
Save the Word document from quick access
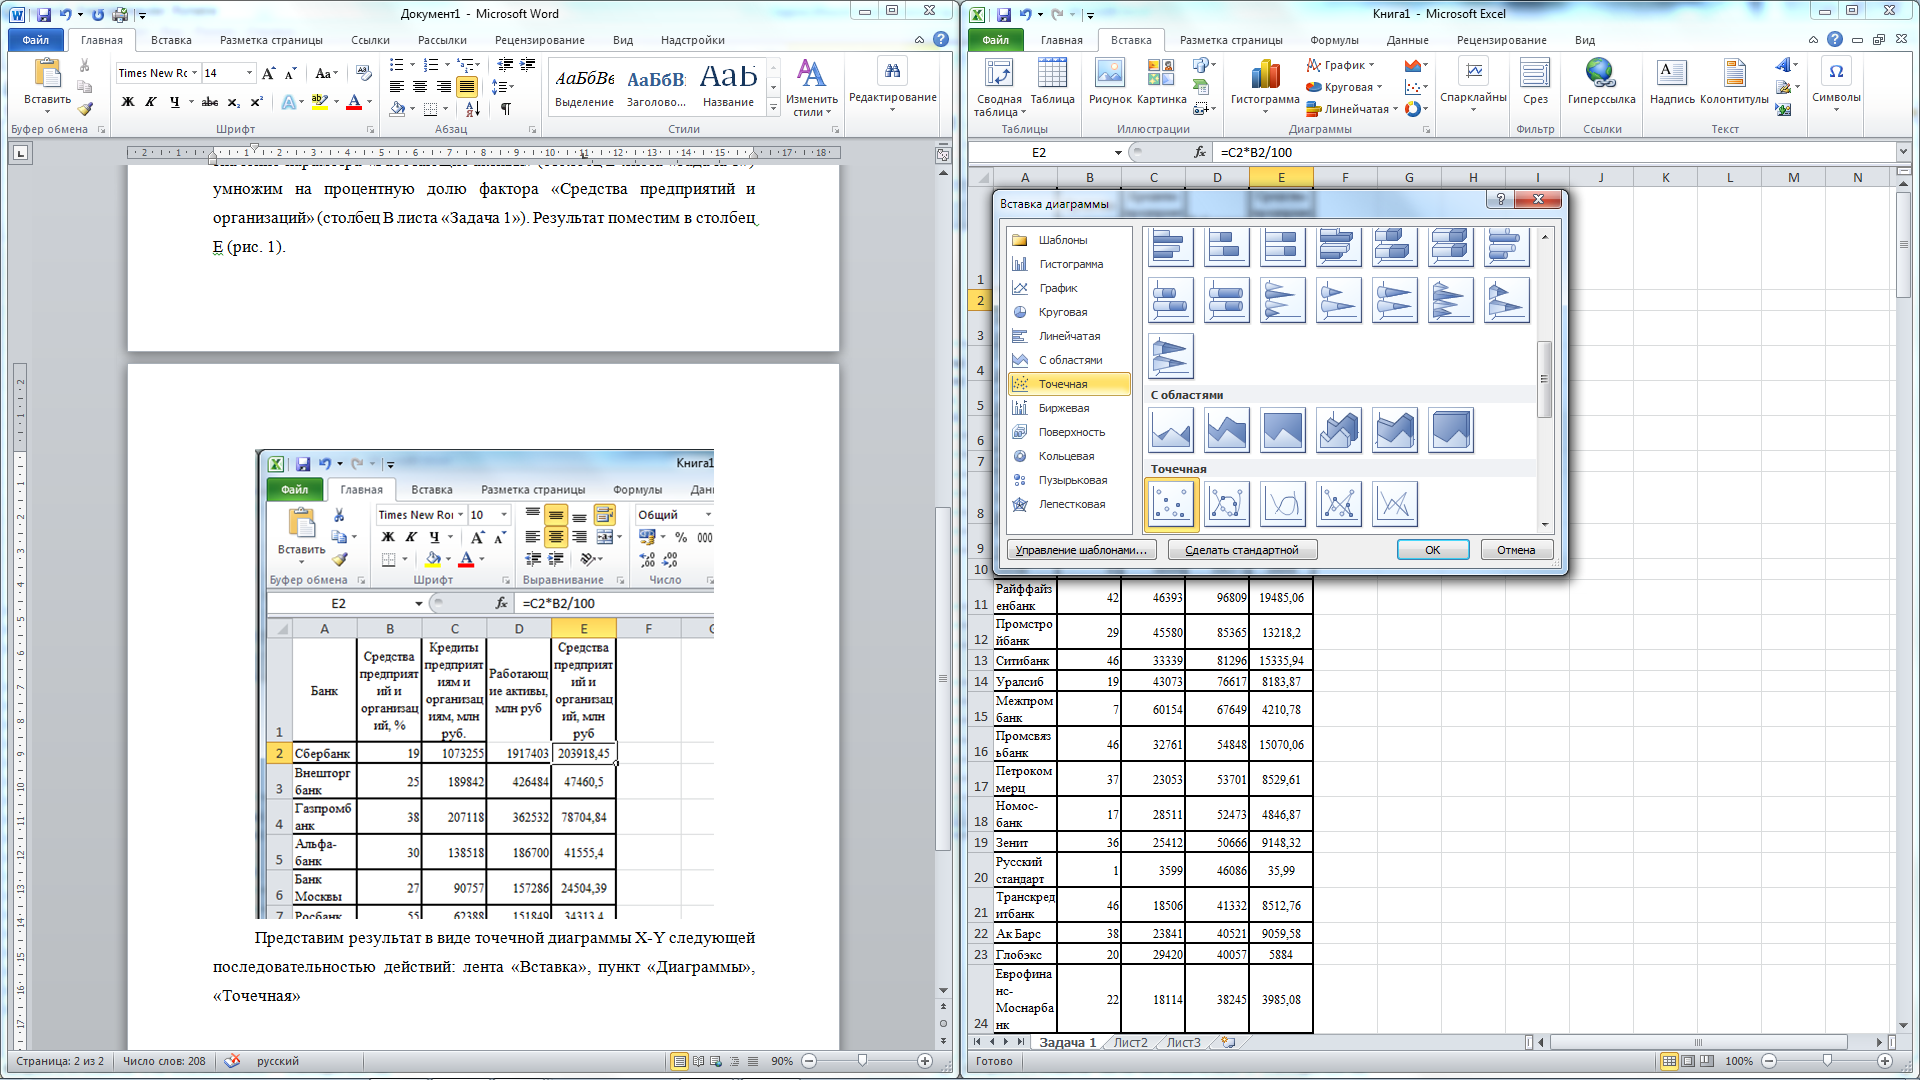pyautogui.click(x=43, y=14)
